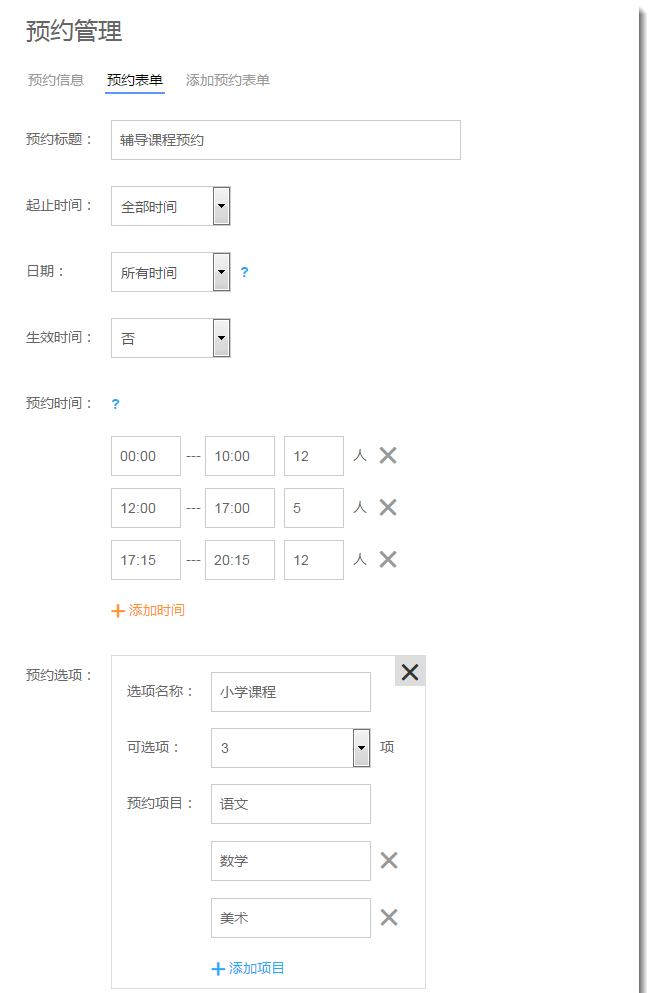Image resolution: width=654 pixels, height=993 pixels.
Task: Delete the 00:00 to 10:00 time slot
Action: pyautogui.click(x=388, y=456)
